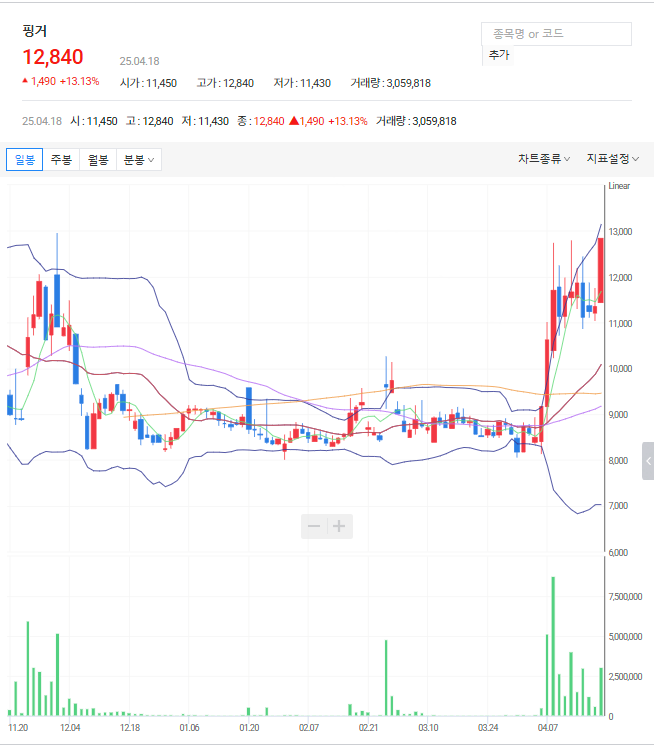
Task: Click the 7,500,000 volume axis label
Action: 625,597
